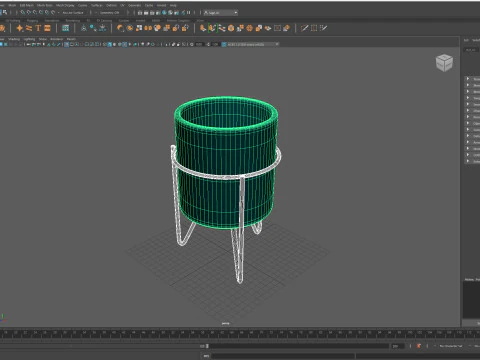Viewport: 480px width, 360px height.
Task: Click the first render clapboard icon in status line
Action: 140,13
